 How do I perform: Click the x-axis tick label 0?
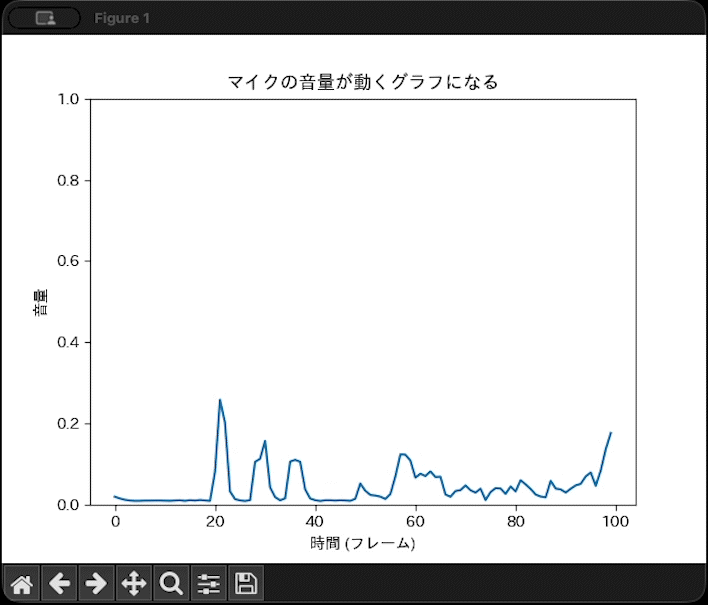click(115, 521)
